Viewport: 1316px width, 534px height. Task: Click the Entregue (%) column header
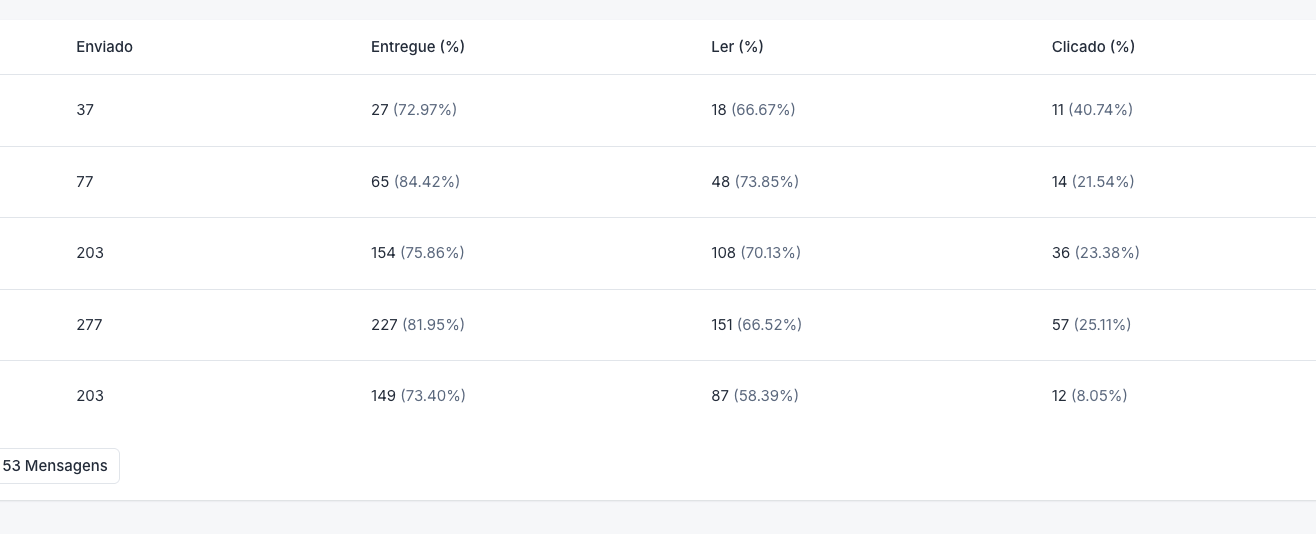(x=418, y=47)
